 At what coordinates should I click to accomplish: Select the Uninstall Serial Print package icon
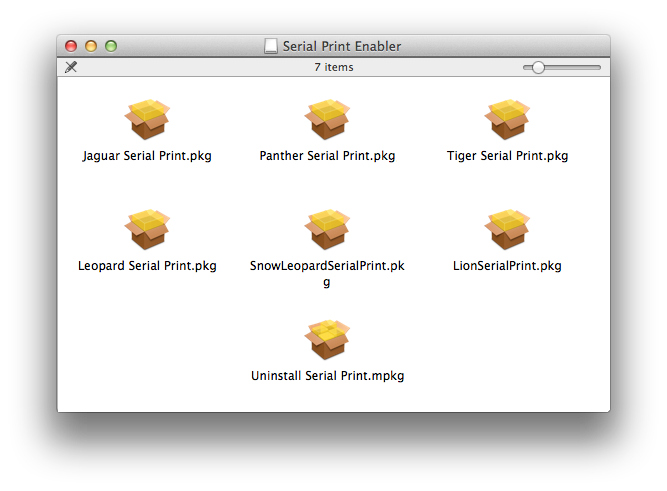click(x=327, y=340)
